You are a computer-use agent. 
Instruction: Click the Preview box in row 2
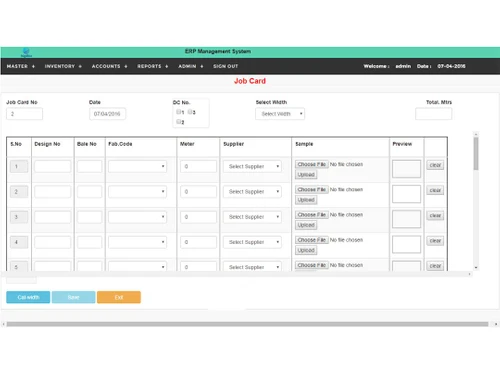(x=406, y=194)
